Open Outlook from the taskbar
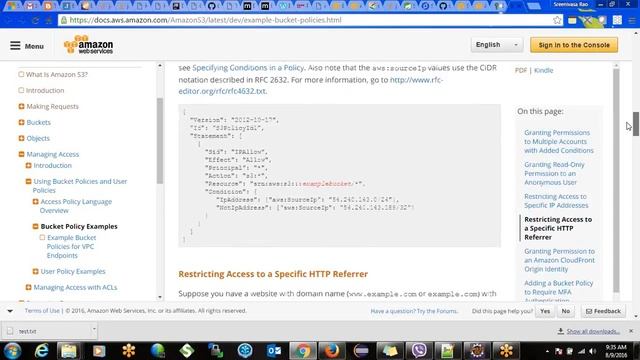 274,351
